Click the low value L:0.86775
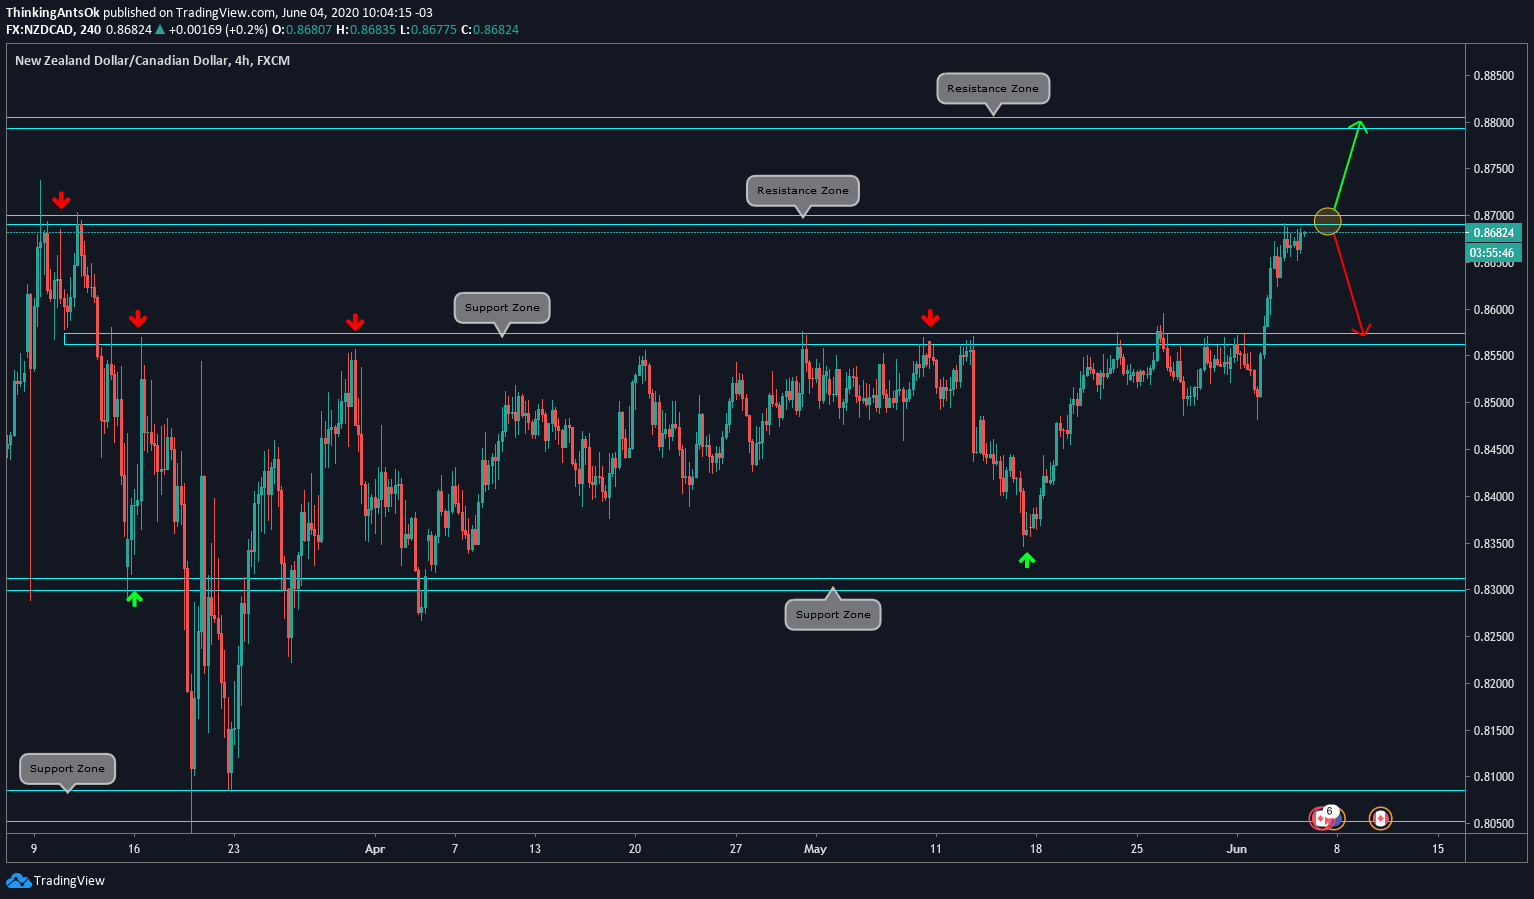 point(428,30)
